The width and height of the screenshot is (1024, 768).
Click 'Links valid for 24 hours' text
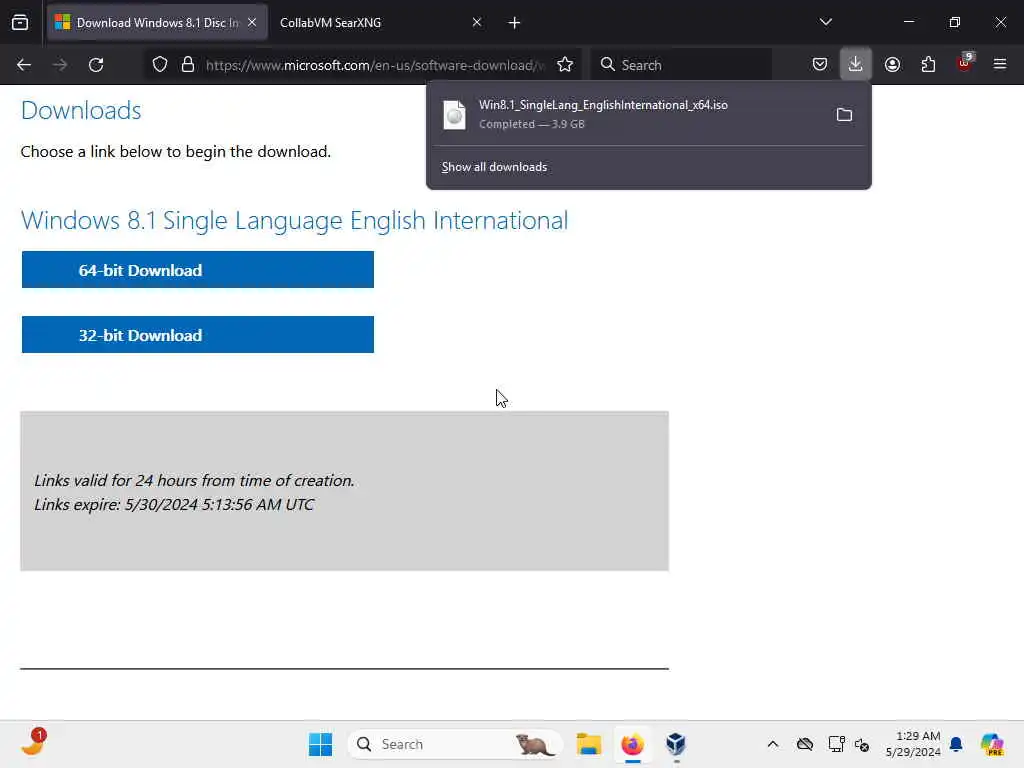pyautogui.click(x=194, y=481)
